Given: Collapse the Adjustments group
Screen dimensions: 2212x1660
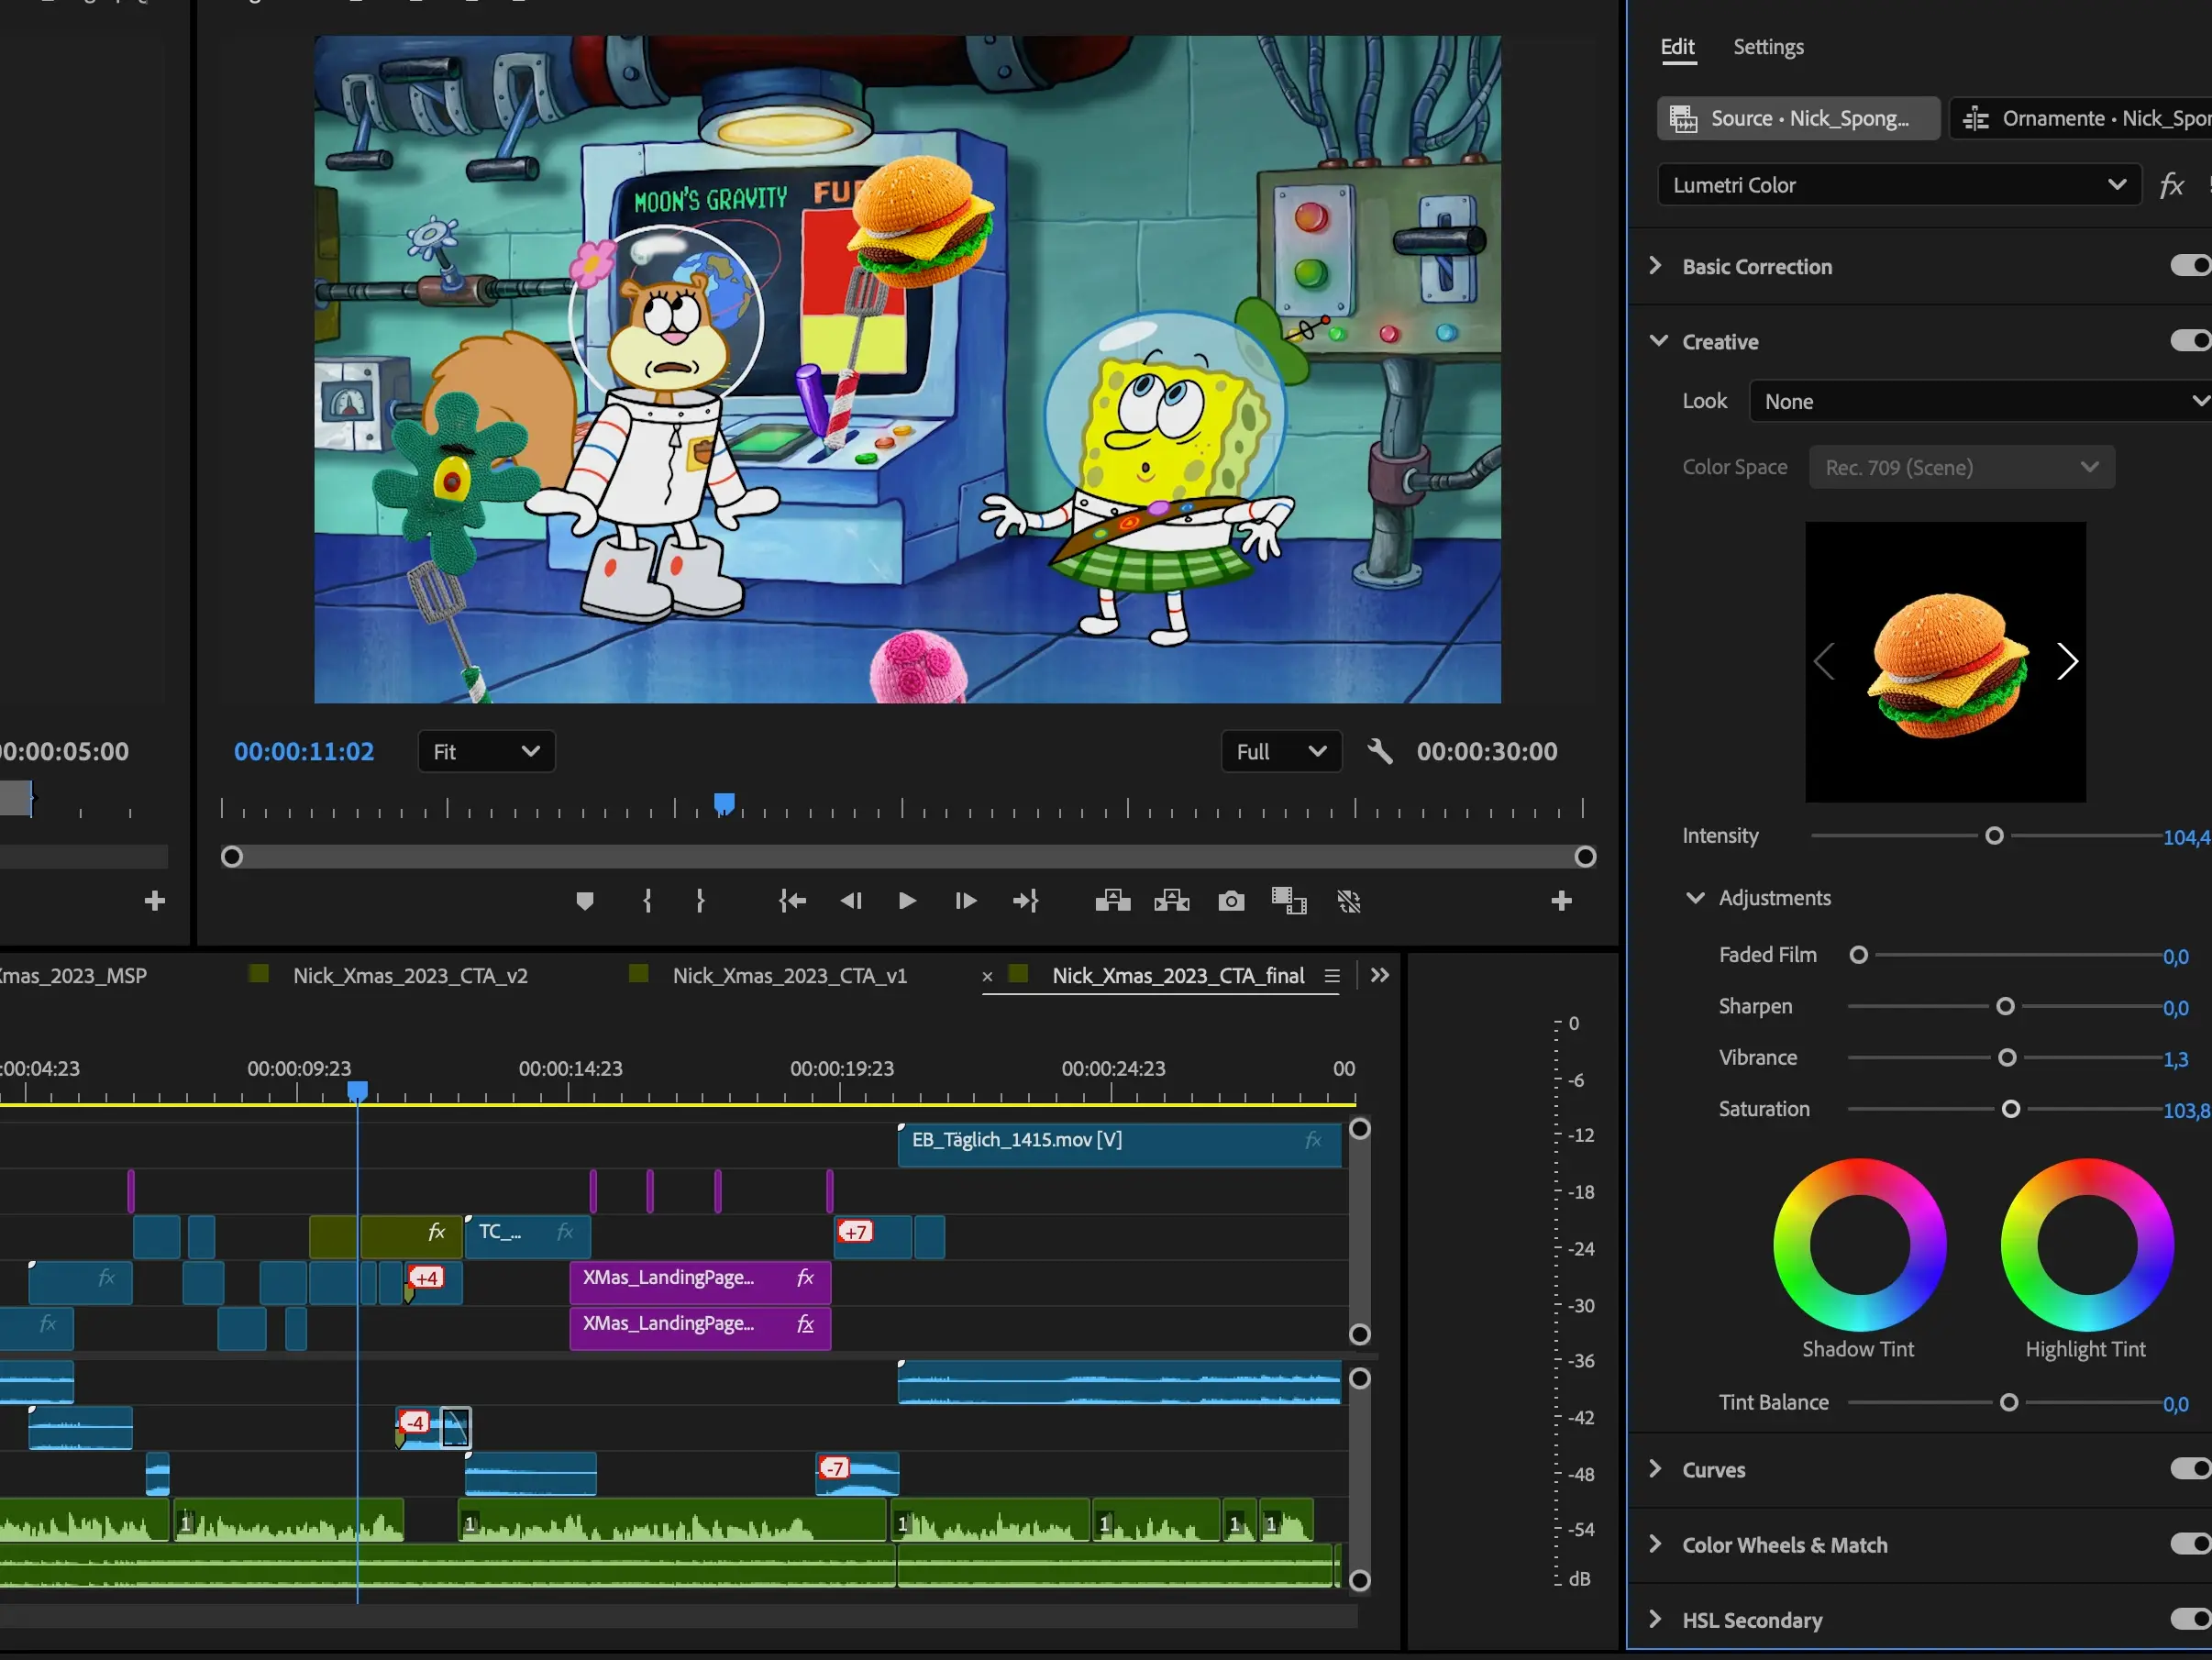Looking at the screenshot, I should pyautogui.click(x=1695, y=898).
